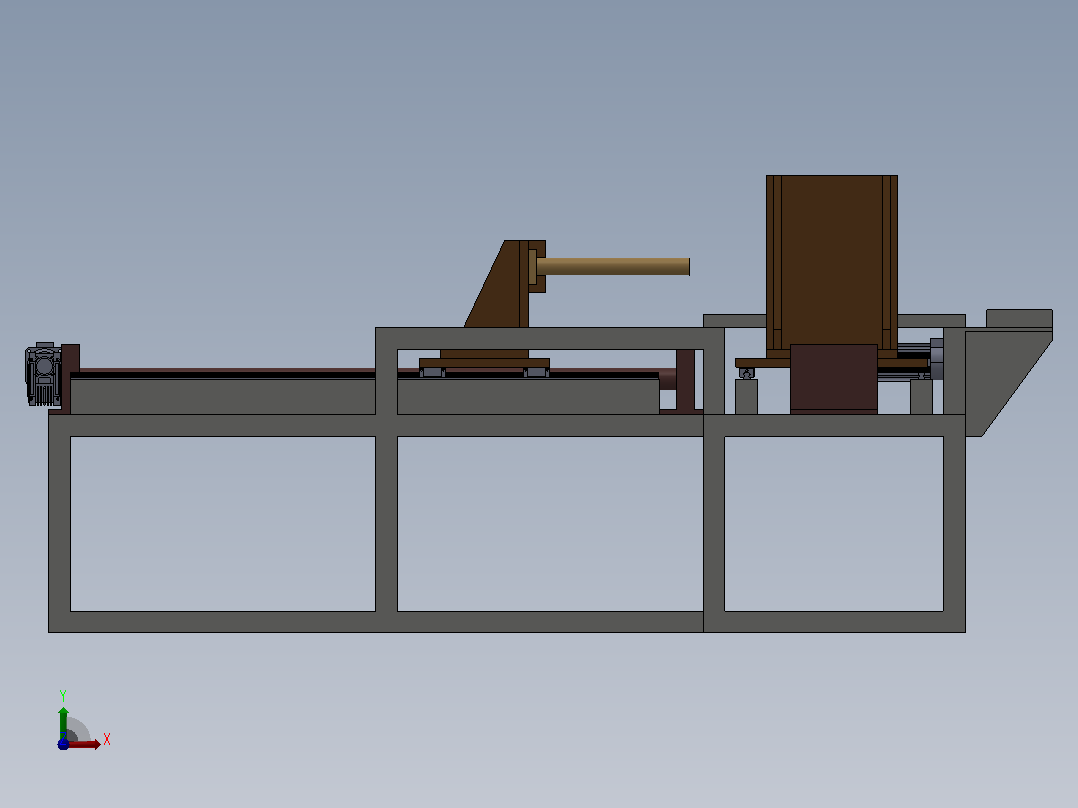Image resolution: width=1078 pixels, height=808 pixels.
Task: Select the bottom beam of the gray frame
Action: [x=507, y=622]
